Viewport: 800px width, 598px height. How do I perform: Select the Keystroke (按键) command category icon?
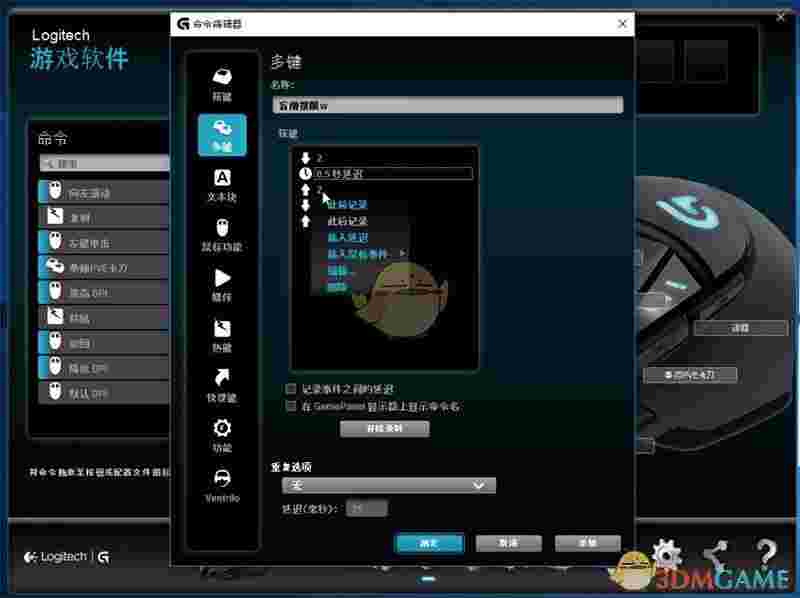coord(222,84)
